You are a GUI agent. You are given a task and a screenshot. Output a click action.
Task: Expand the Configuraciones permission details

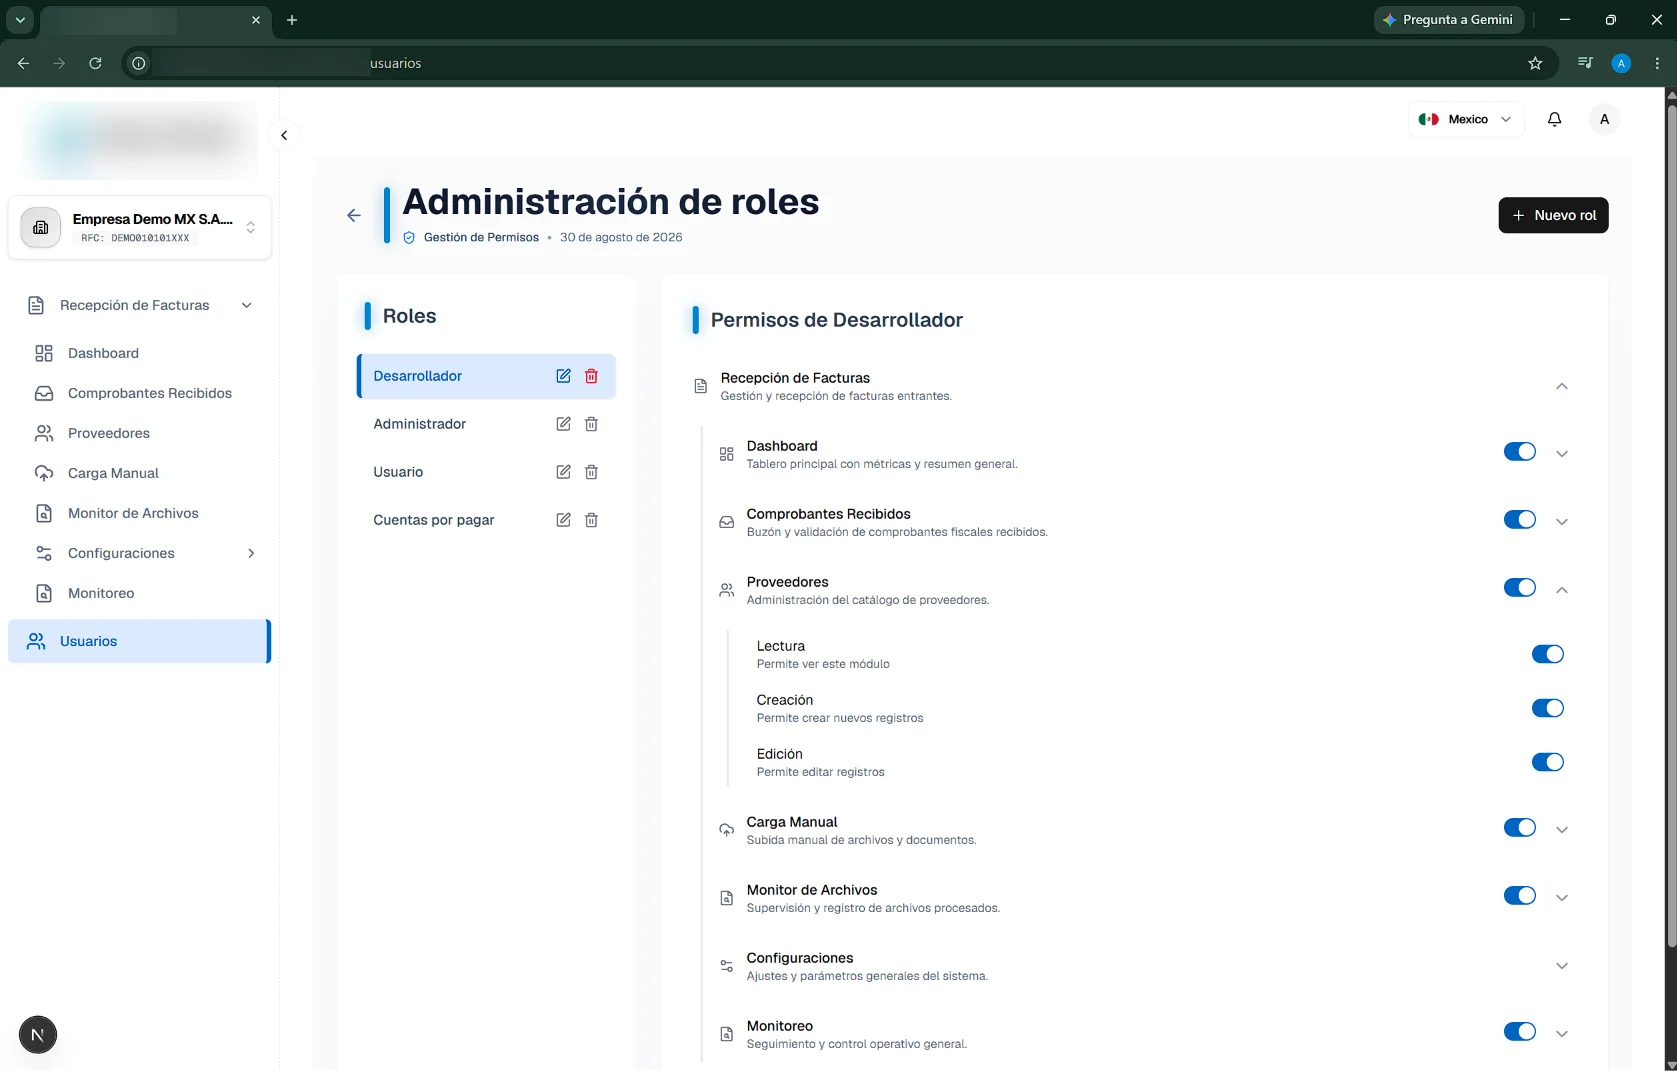pyautogui.click(x=1561, y=966)
